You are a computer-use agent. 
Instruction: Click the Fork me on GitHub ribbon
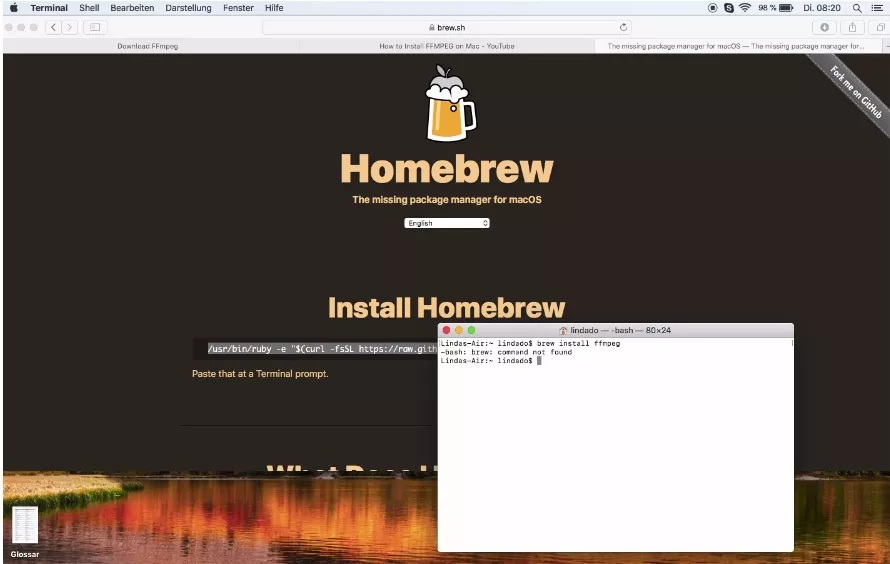pos(856,92)
